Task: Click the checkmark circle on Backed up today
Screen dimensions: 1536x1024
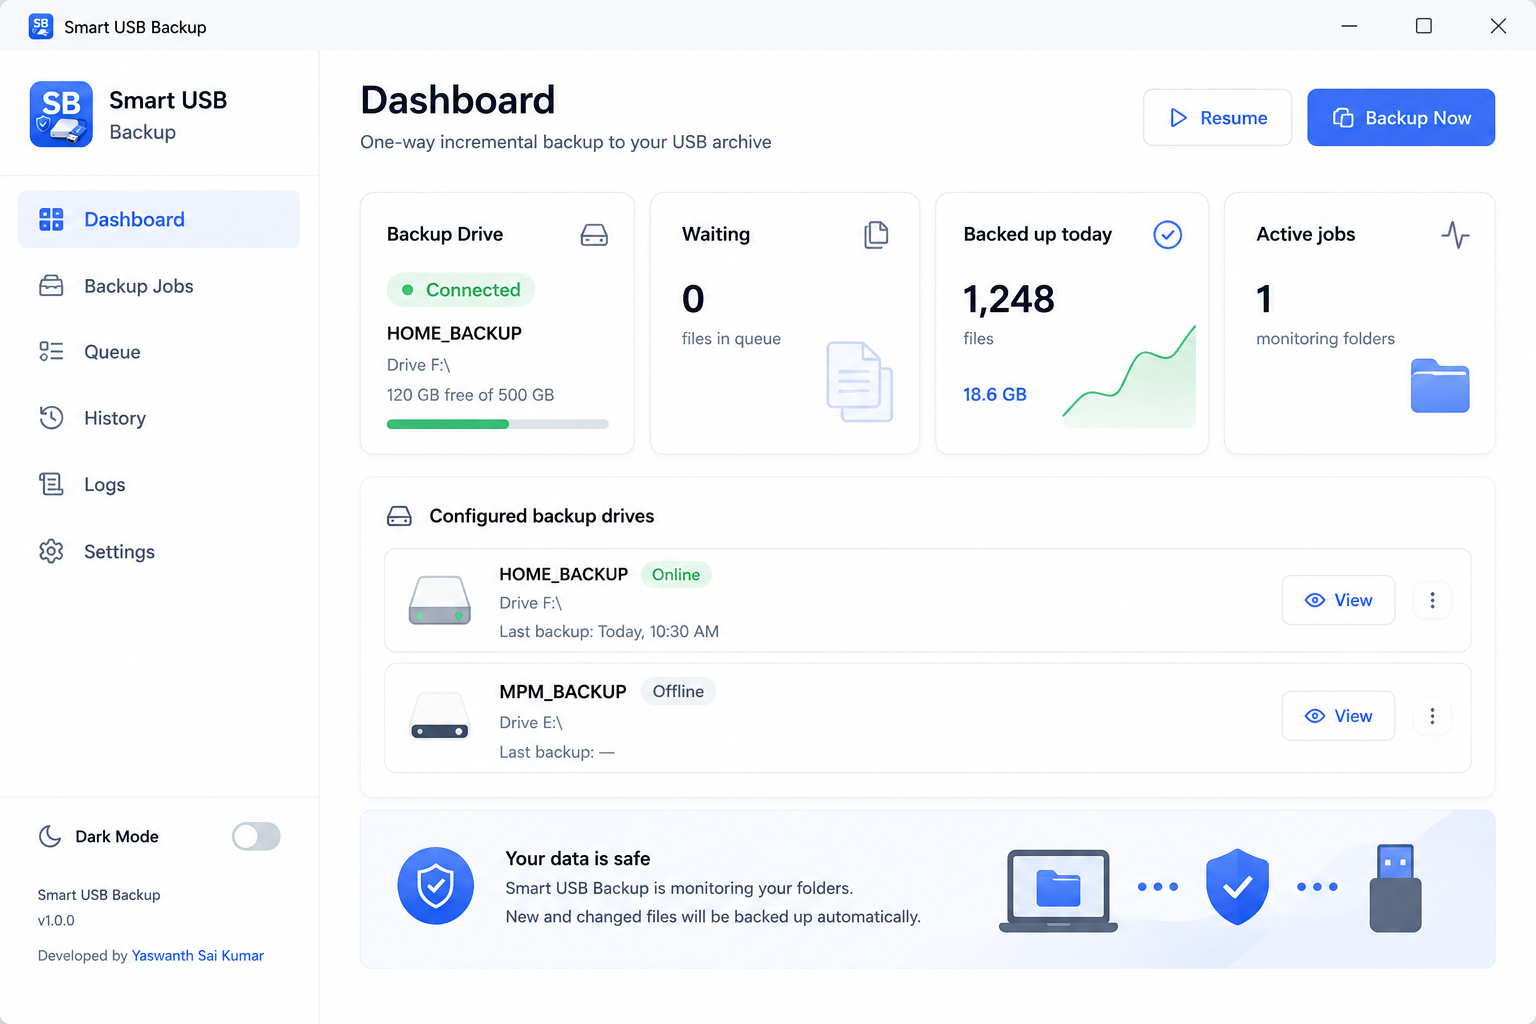Action: 1168,234
